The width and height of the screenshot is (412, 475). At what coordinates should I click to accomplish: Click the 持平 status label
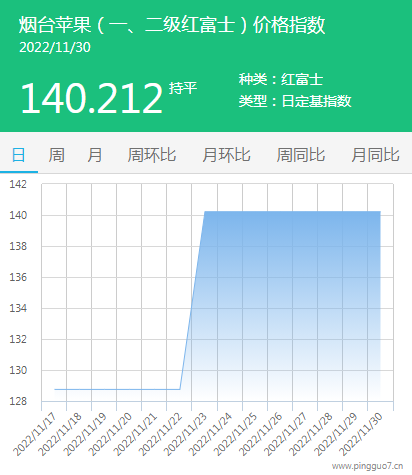[183, 88]
